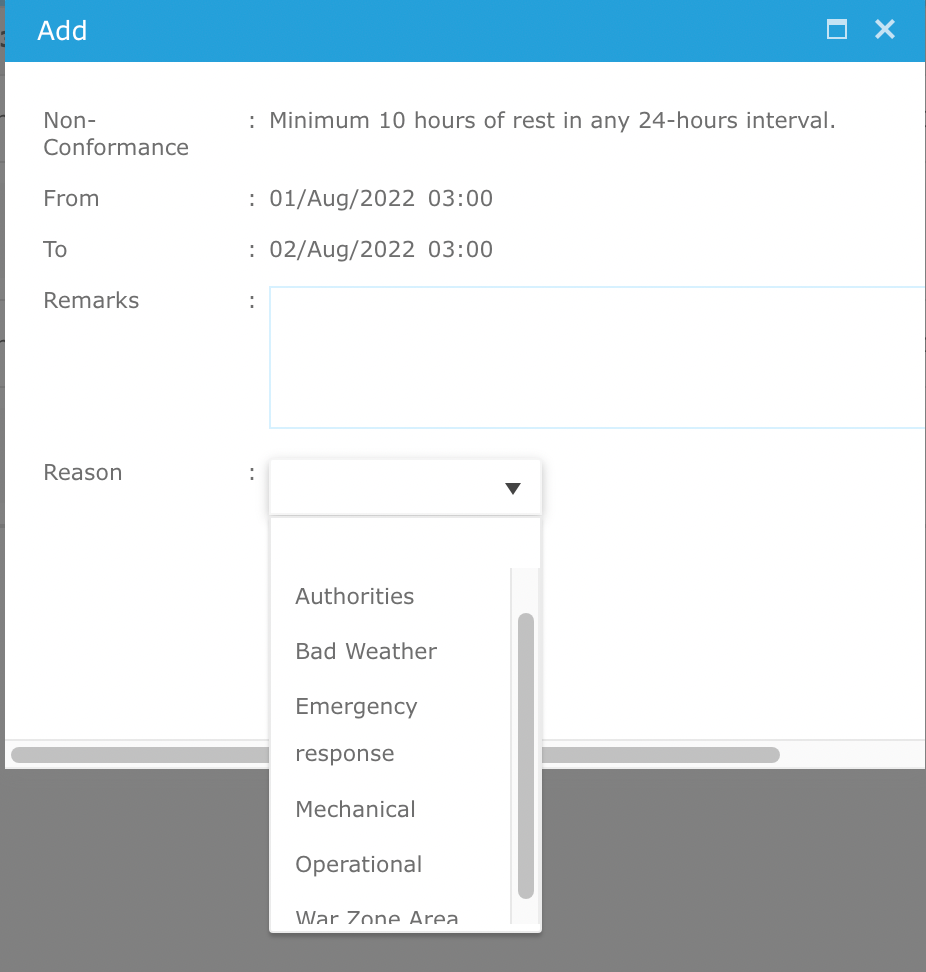926x972 pixels.
Task: Maximize the Add dialog window
Action: [x=837, y=29]
